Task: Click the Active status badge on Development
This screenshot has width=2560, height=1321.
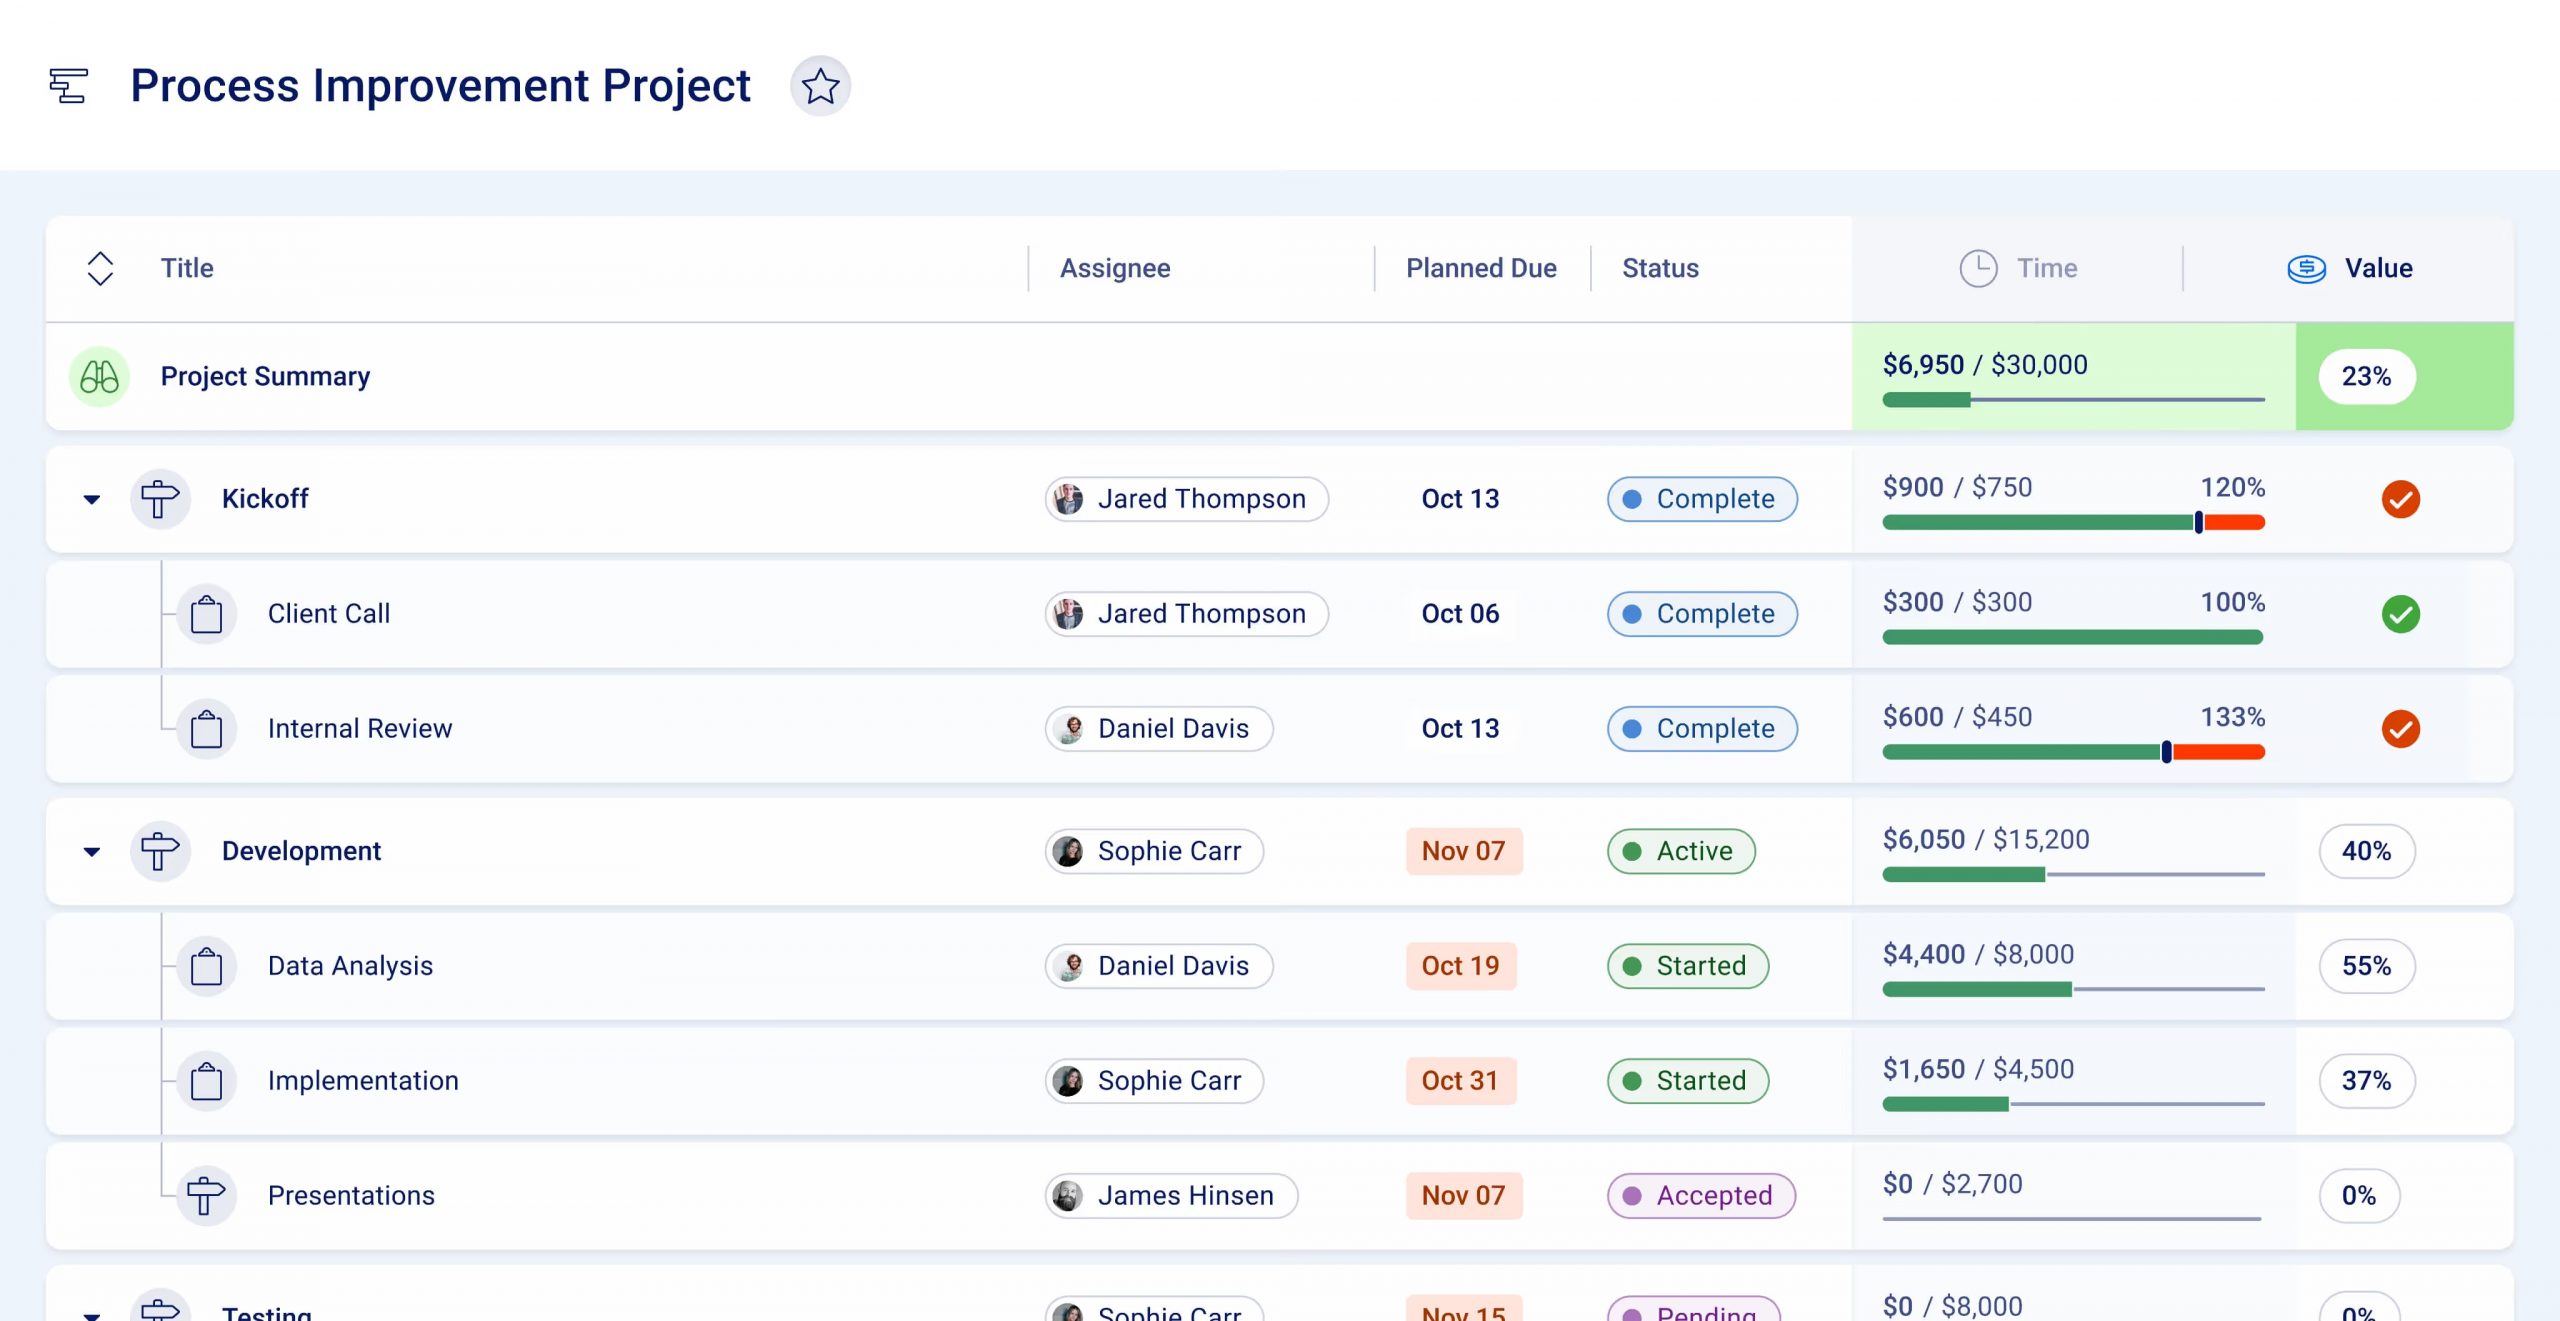Action: pyautogui.click(x=1680, y=851)
